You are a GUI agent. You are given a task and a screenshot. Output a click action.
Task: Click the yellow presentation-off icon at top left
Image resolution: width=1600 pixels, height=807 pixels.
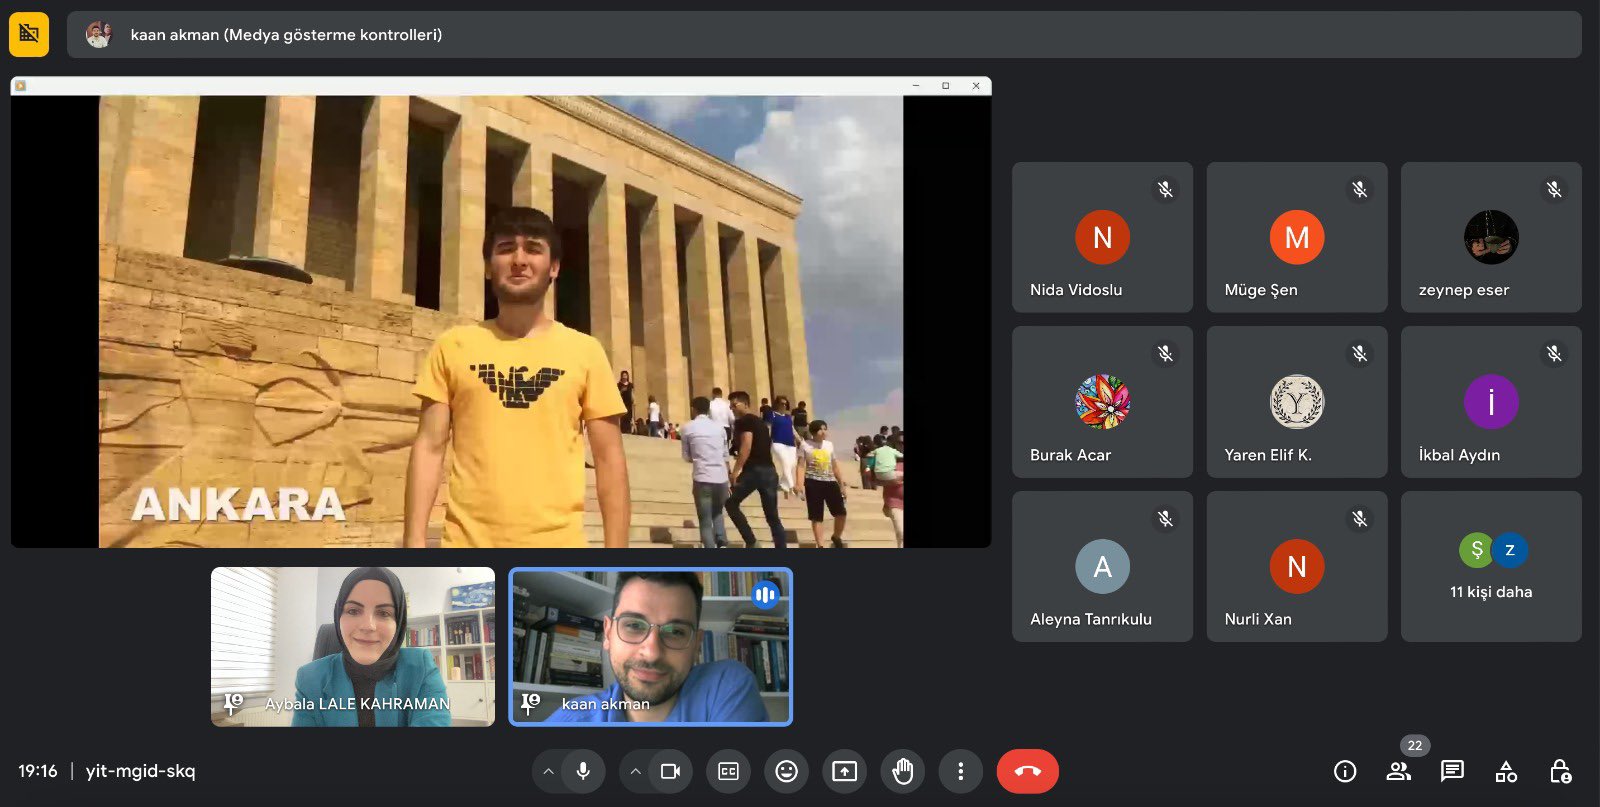click(x=29, y=35)
